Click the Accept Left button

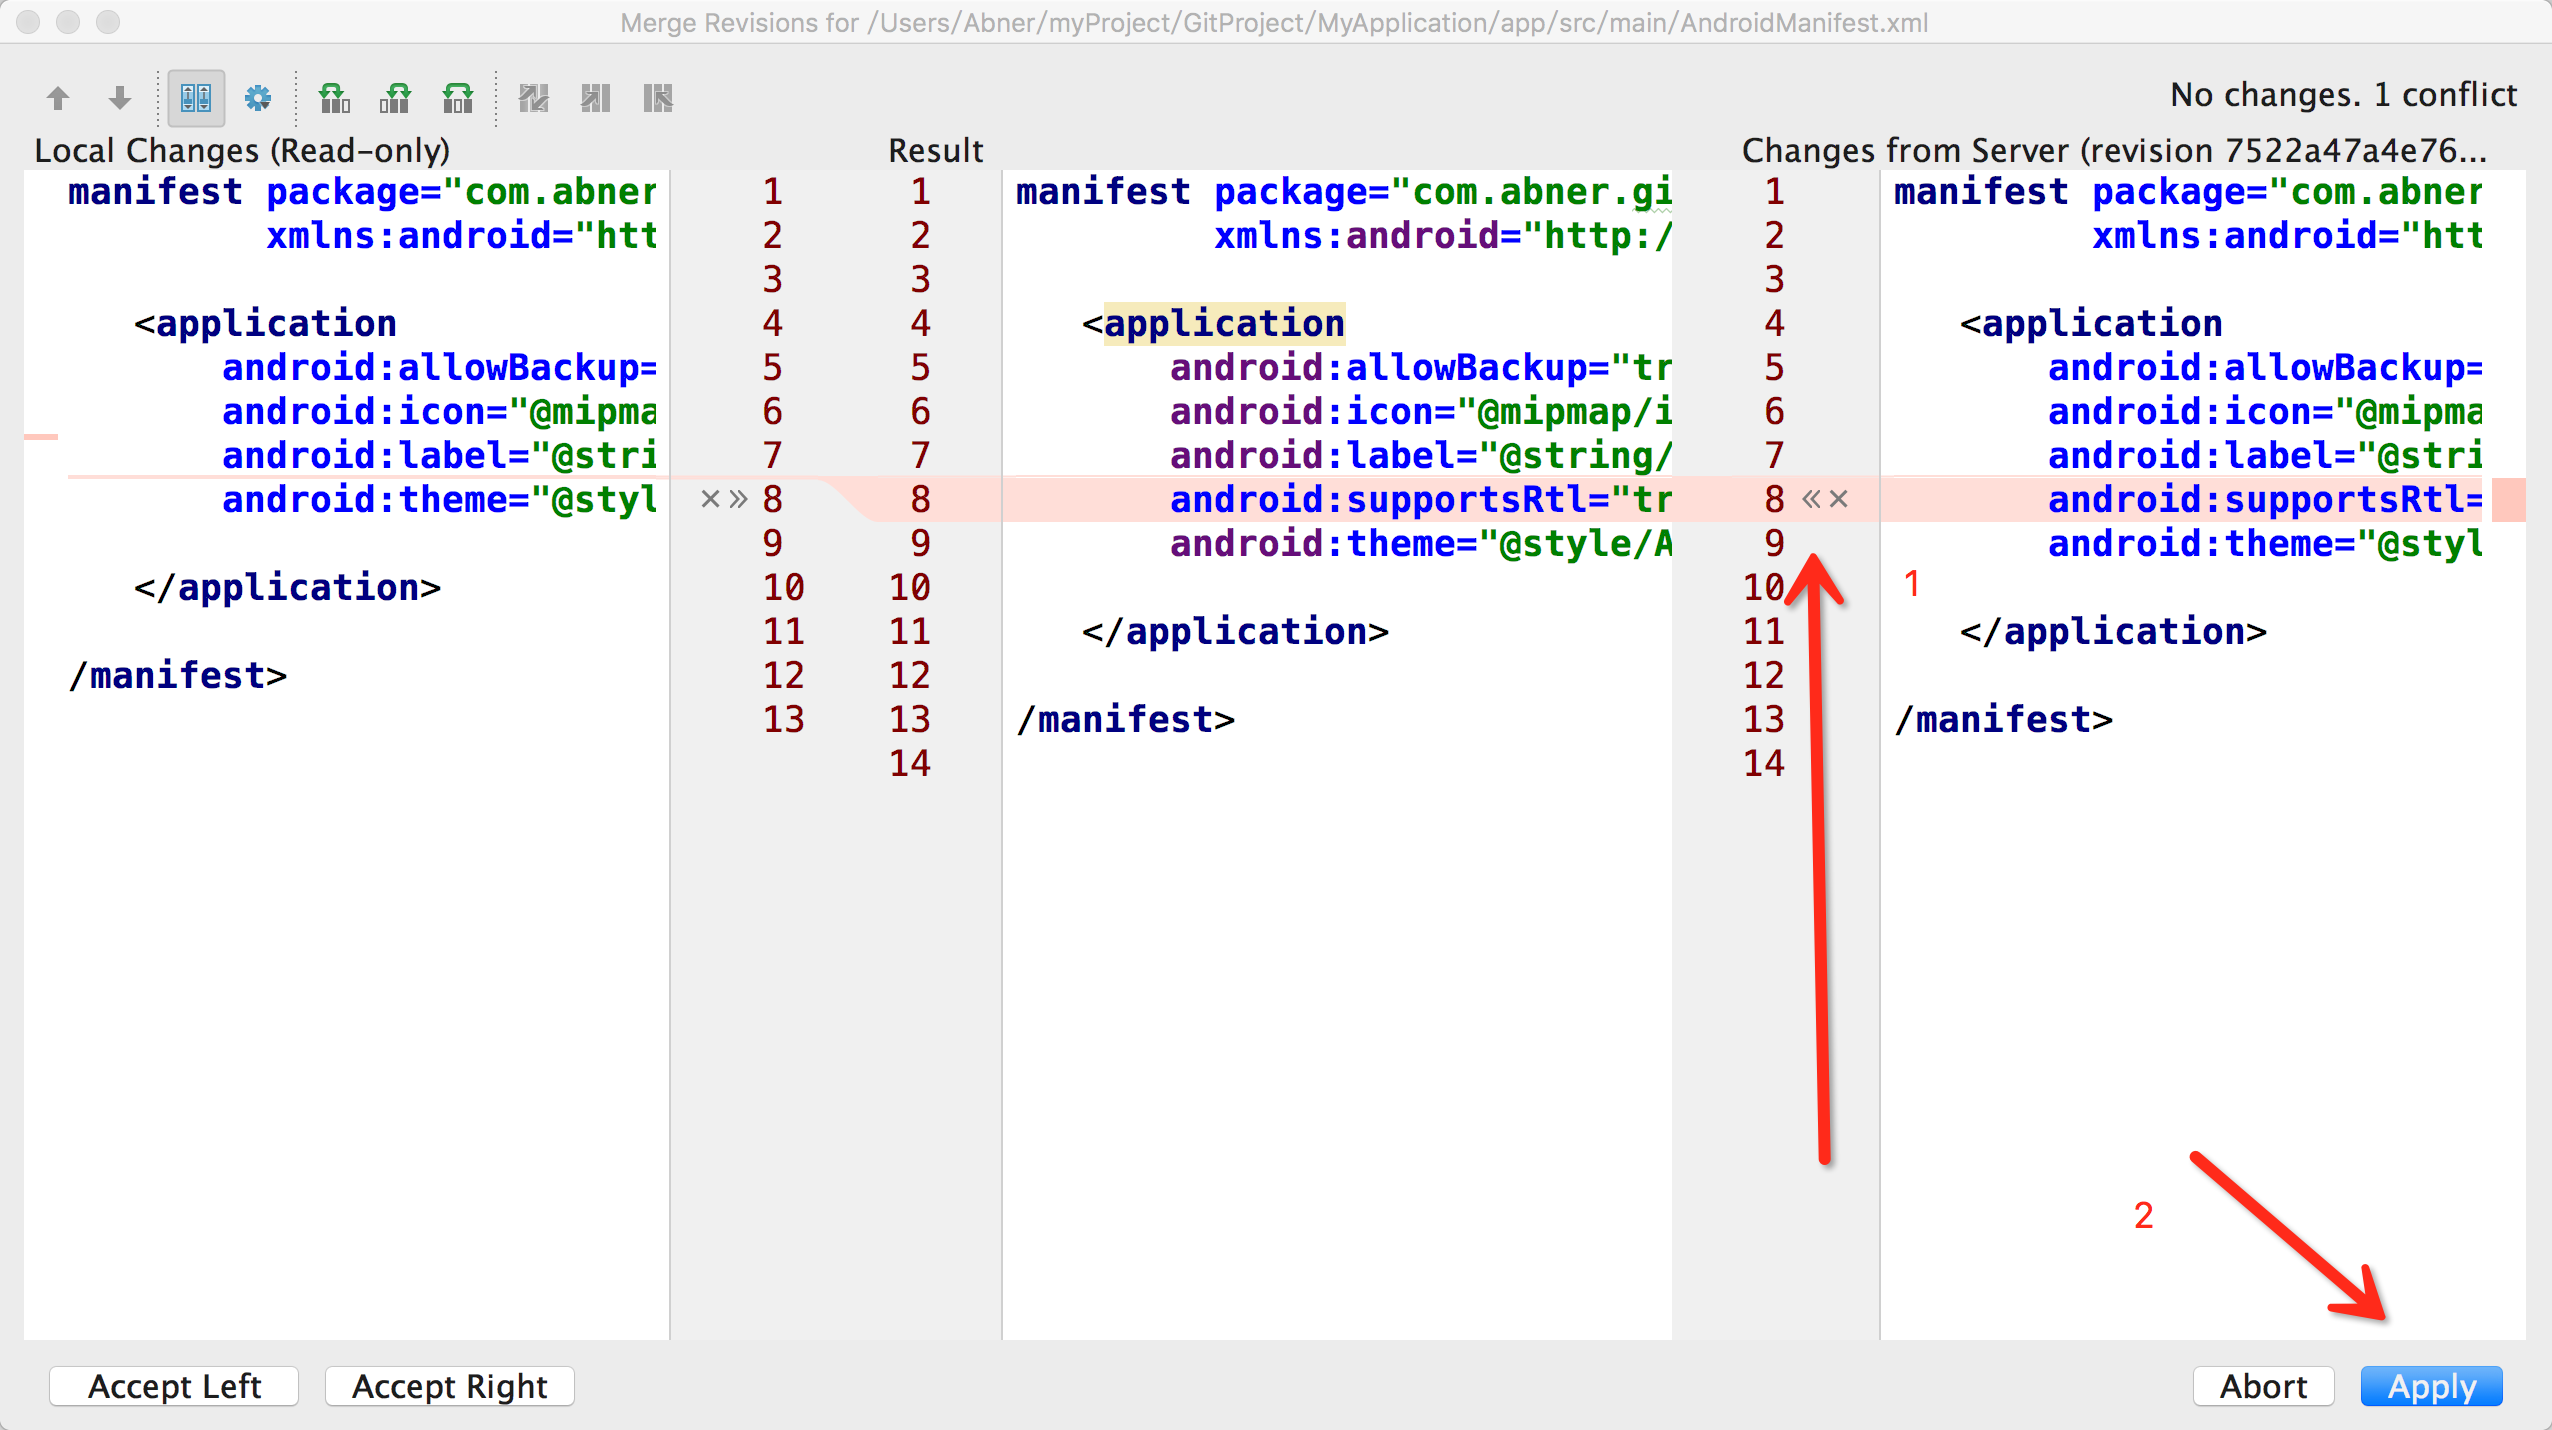[x=174, y=1386]
